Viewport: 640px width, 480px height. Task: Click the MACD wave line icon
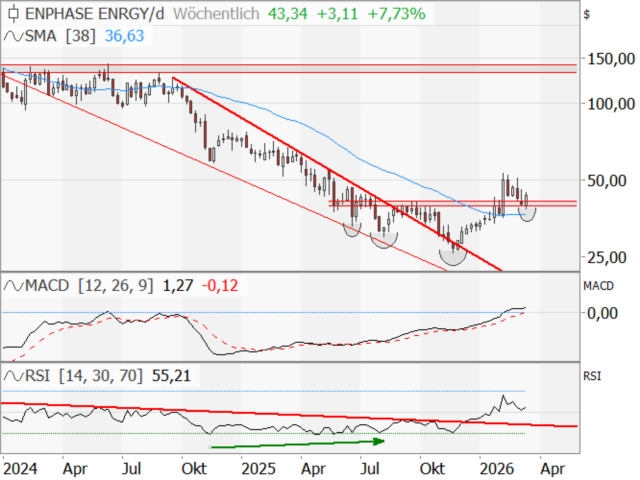click(x=13, y=285)
